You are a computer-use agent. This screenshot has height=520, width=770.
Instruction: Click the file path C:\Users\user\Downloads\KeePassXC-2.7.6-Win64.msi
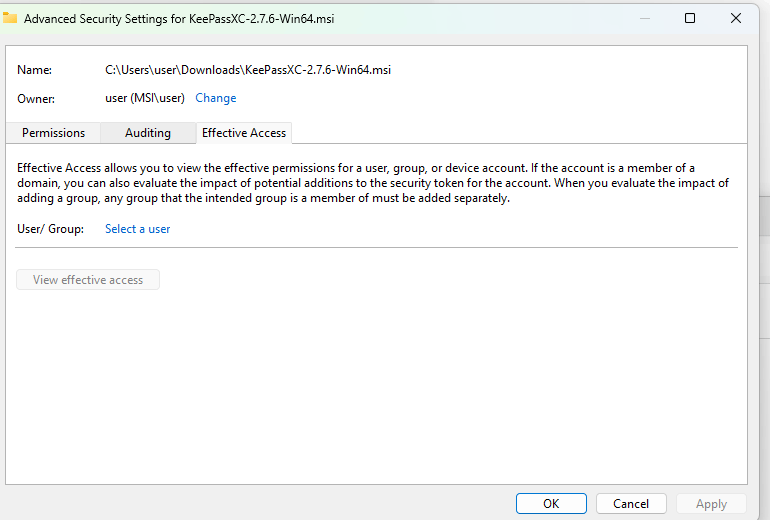click(x=248, y=70)
